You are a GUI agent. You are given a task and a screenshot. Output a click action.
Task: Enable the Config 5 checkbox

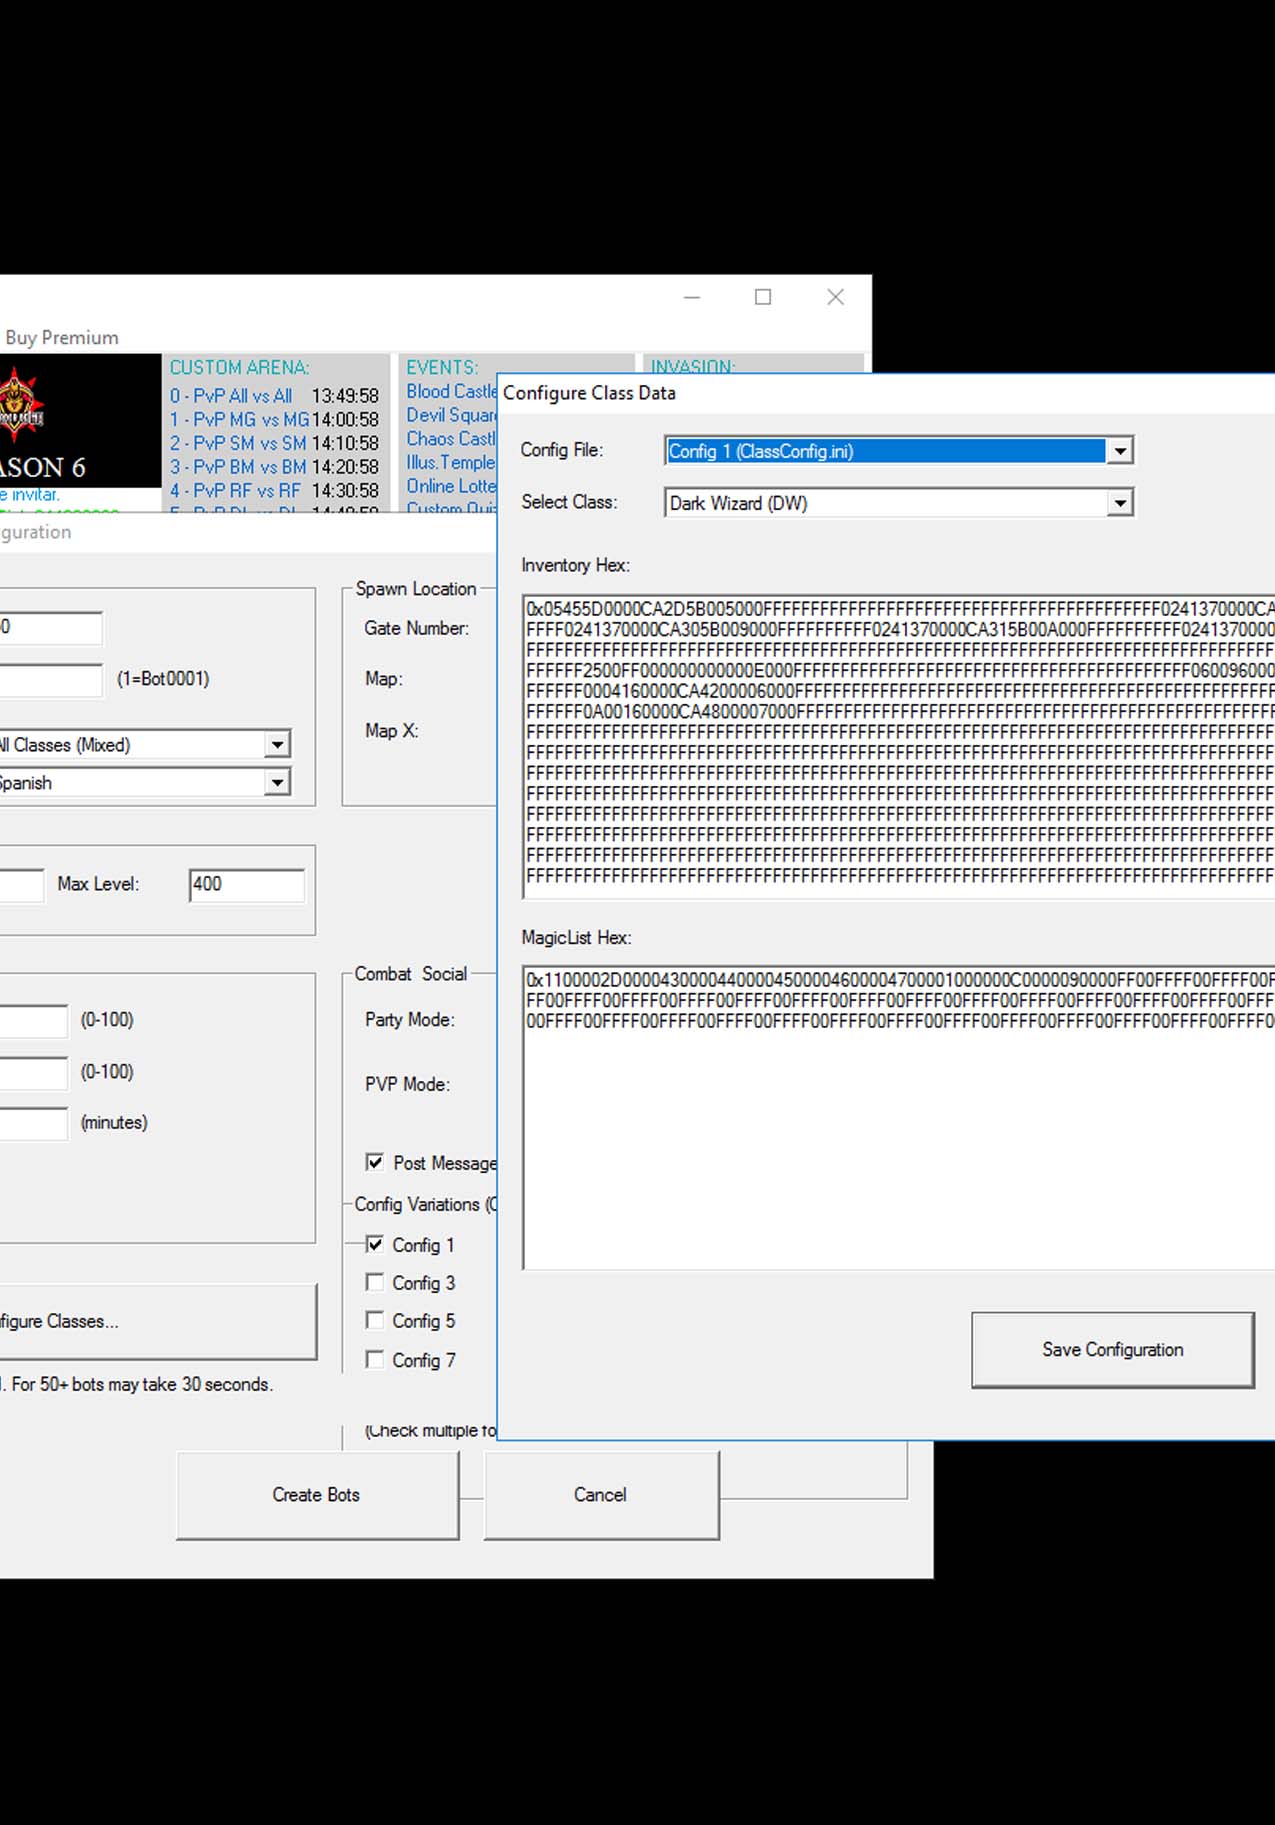(375, 1320)
